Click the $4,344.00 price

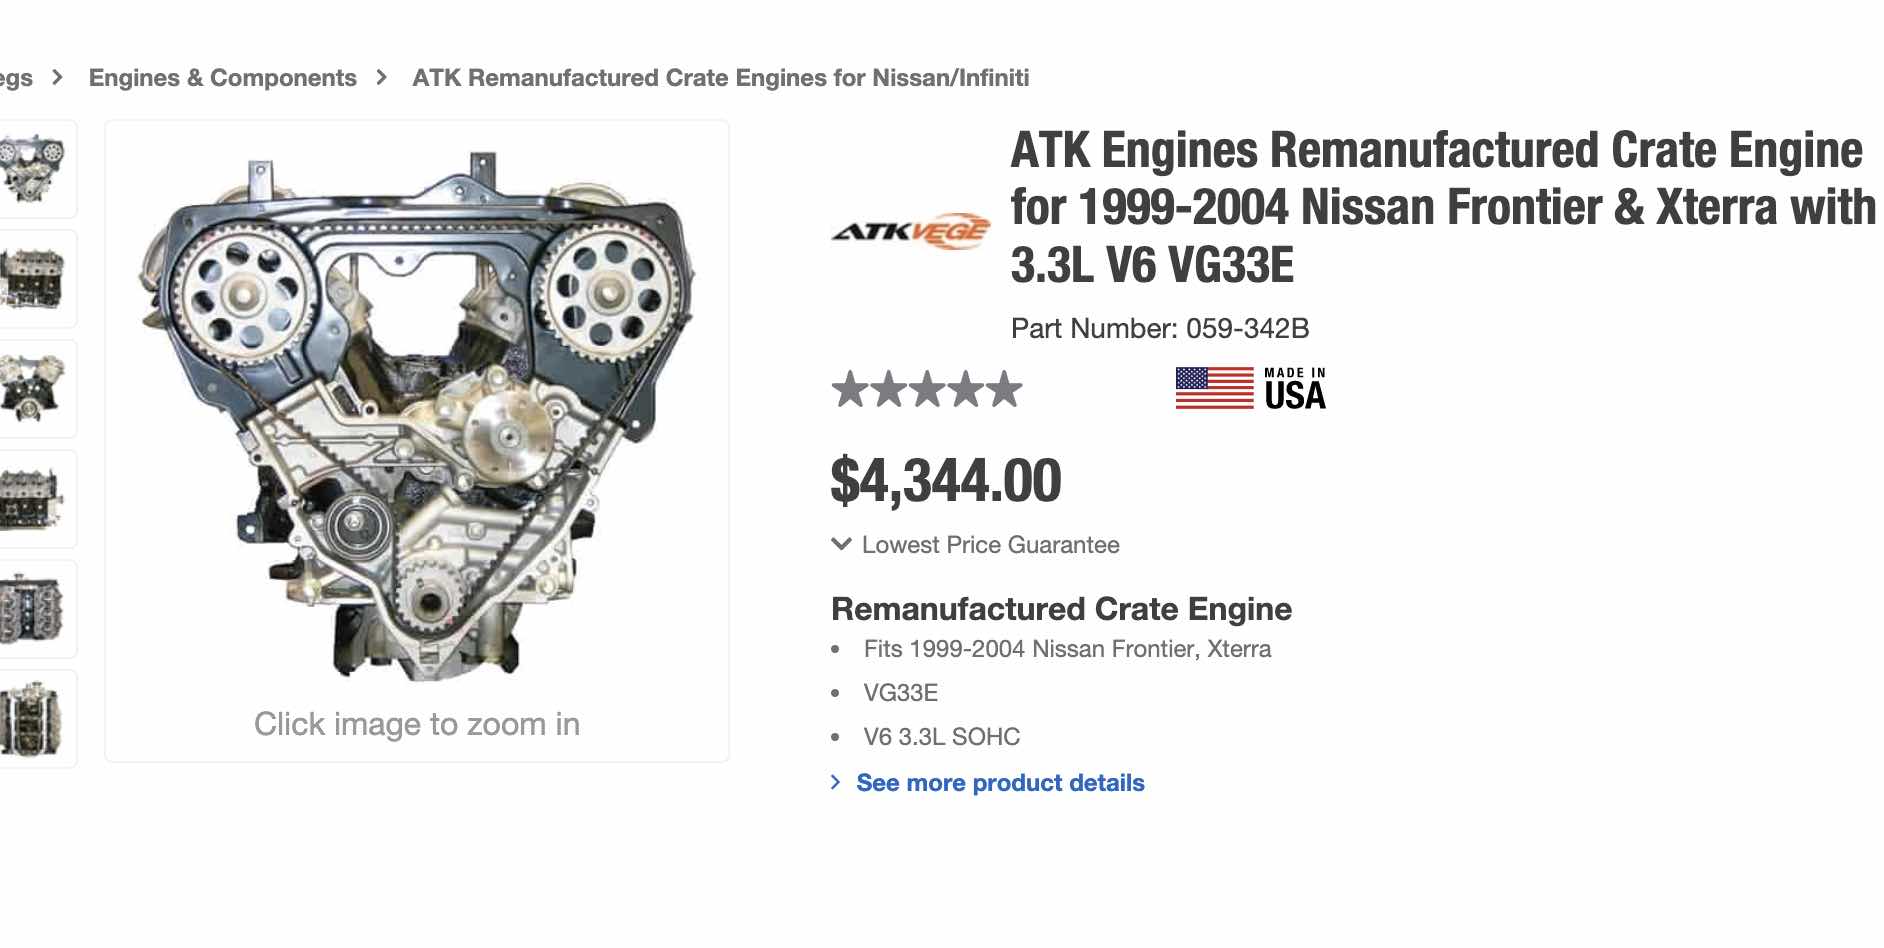pyautogui.click(x=946, y=481)
